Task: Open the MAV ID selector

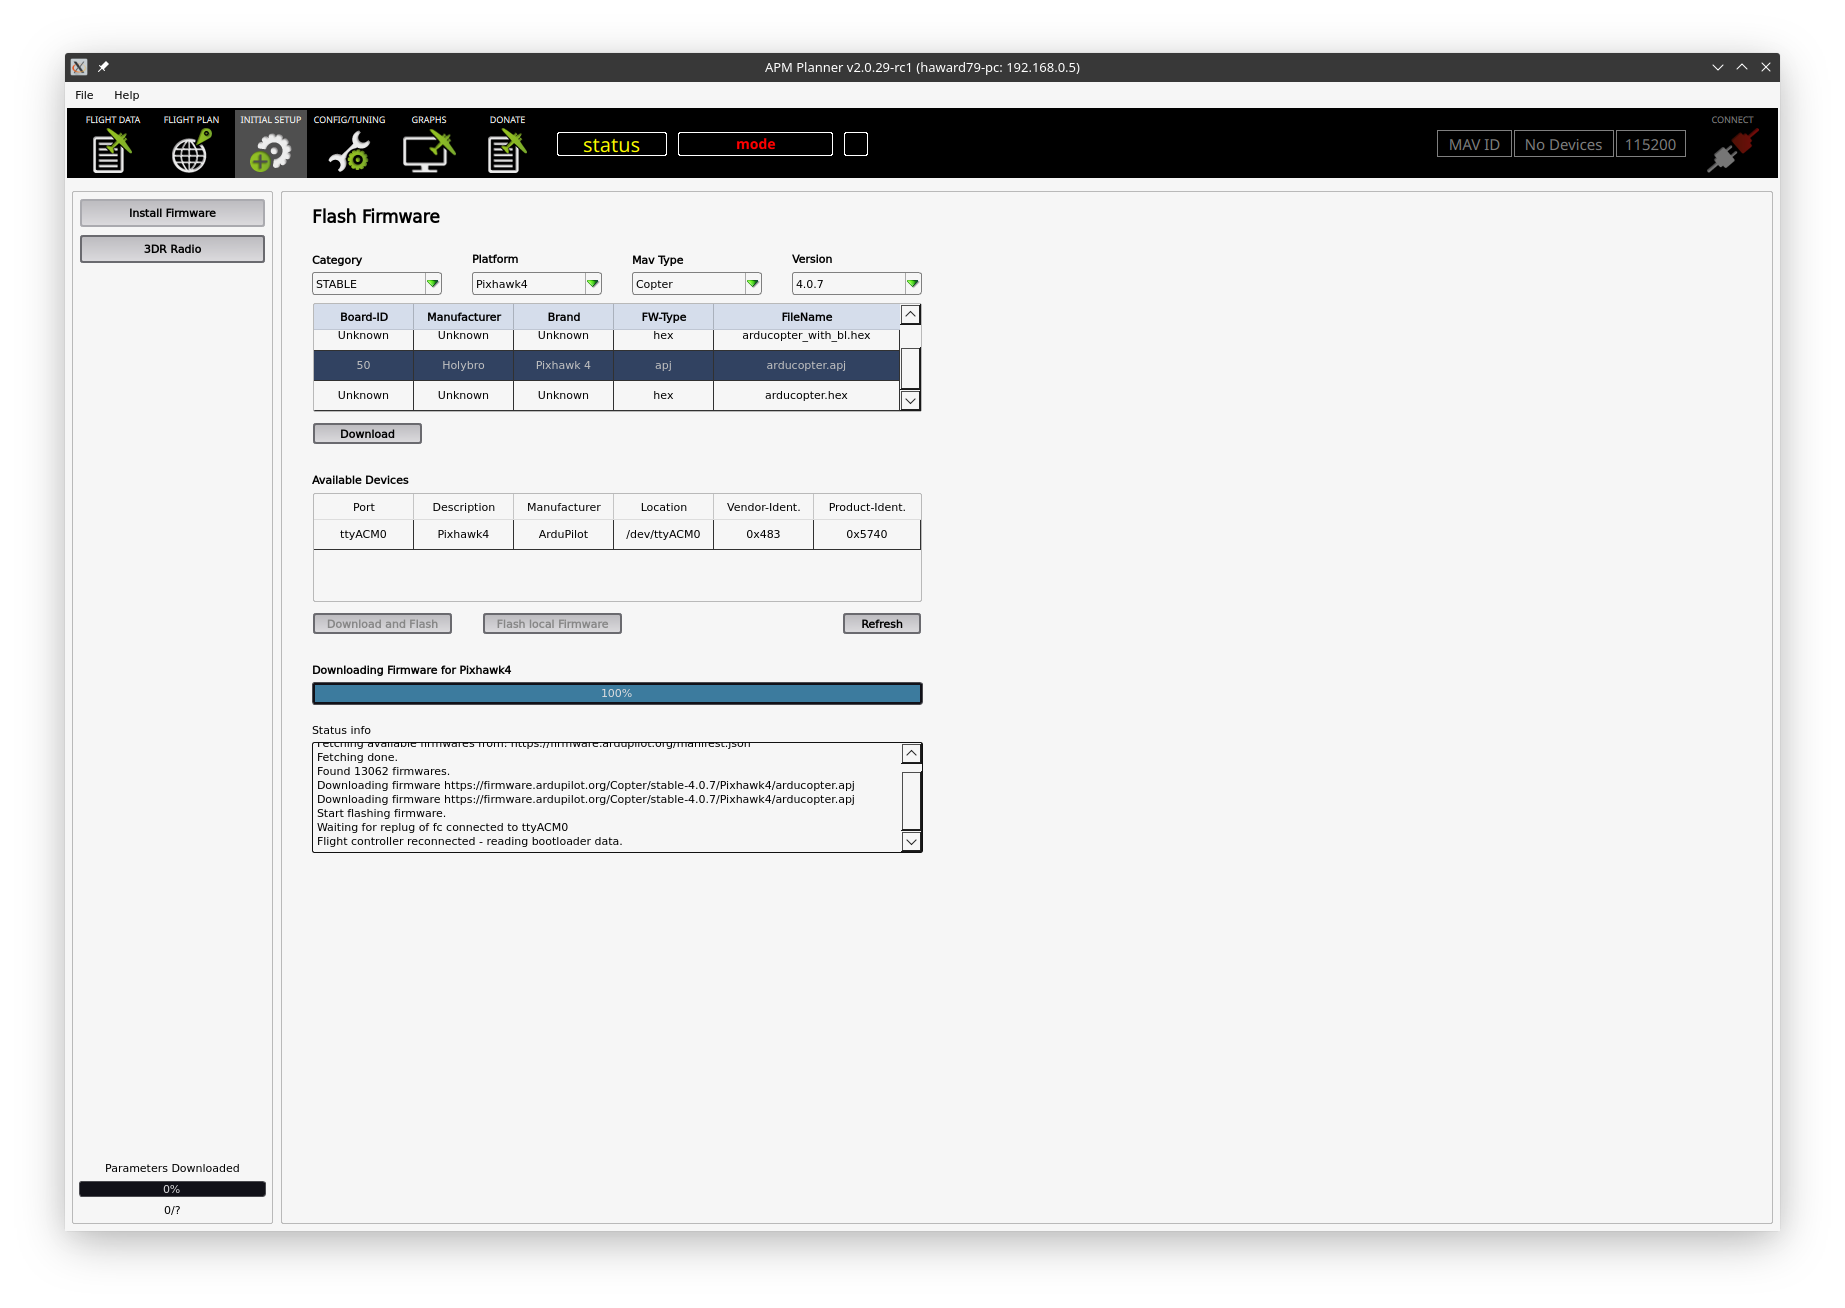Action: [1474, 144]
